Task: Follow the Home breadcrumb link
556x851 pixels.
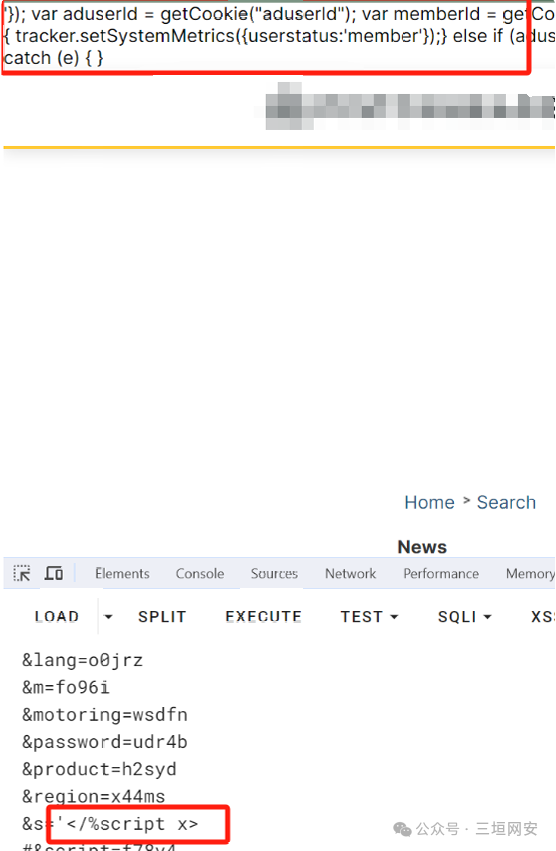Action: point(429,503)
